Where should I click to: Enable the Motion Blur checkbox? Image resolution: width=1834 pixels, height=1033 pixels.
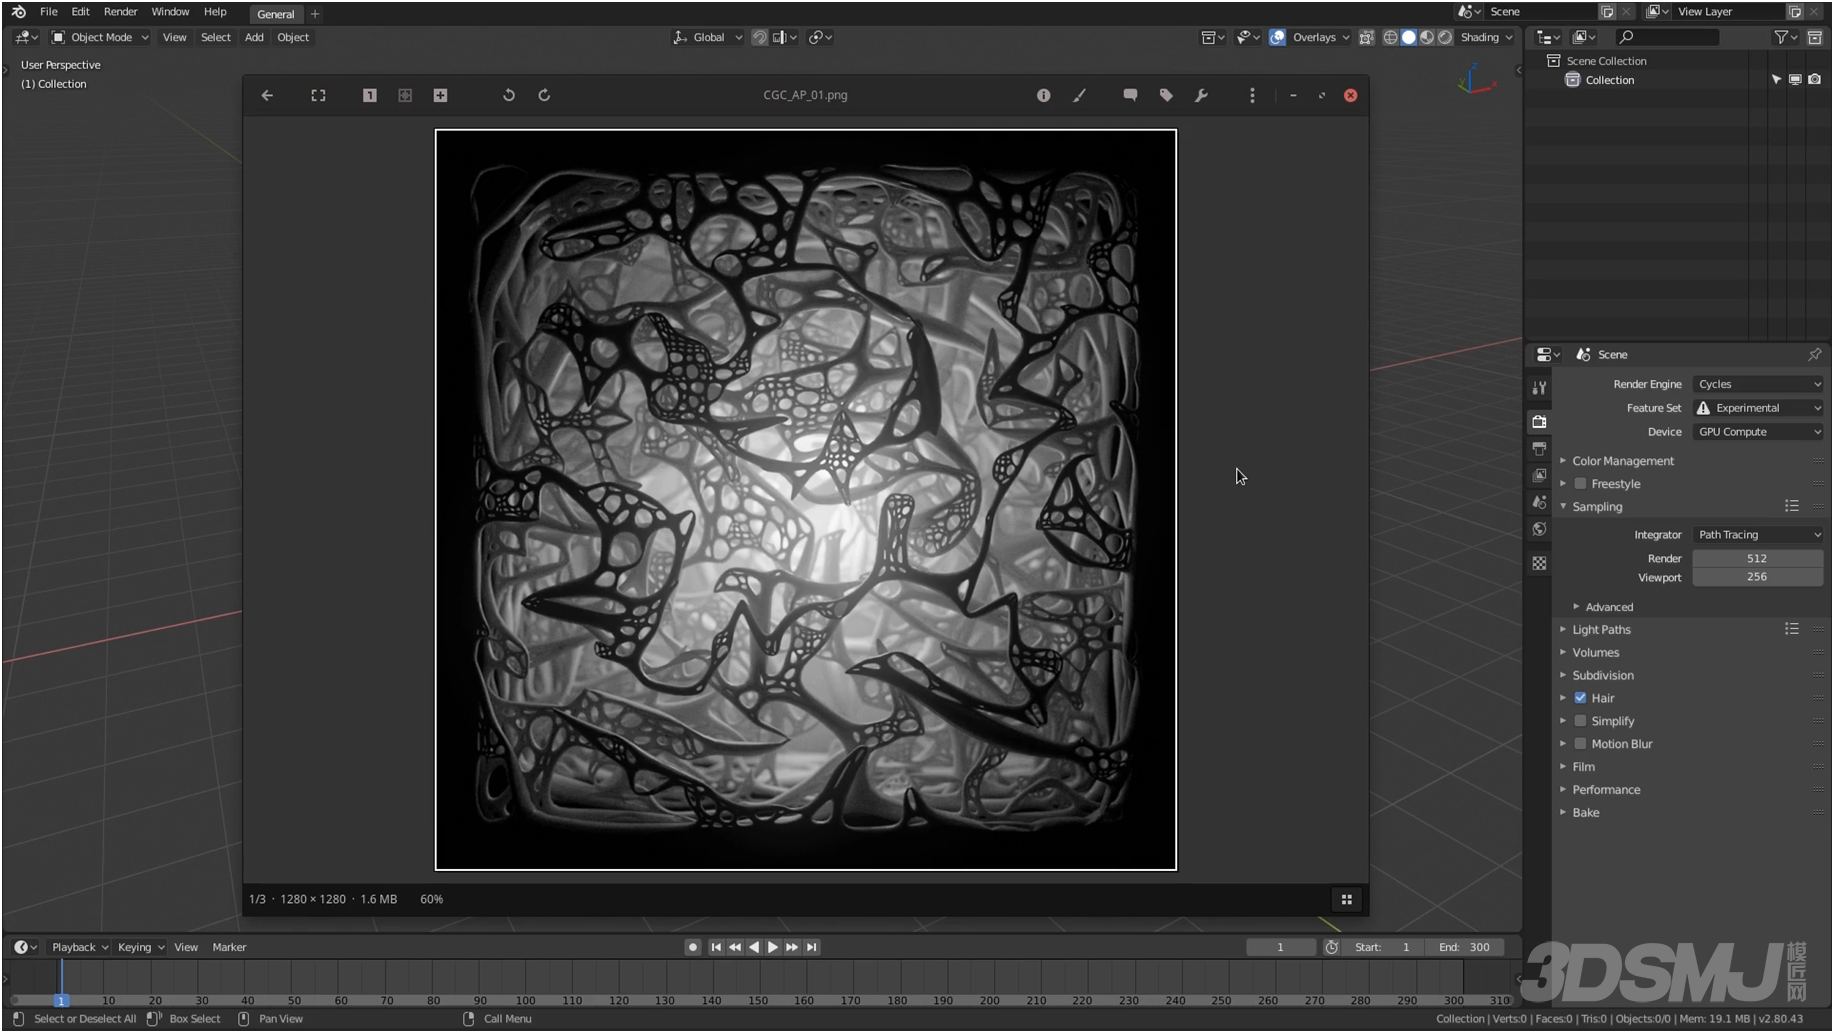(x=1581, y=745)
